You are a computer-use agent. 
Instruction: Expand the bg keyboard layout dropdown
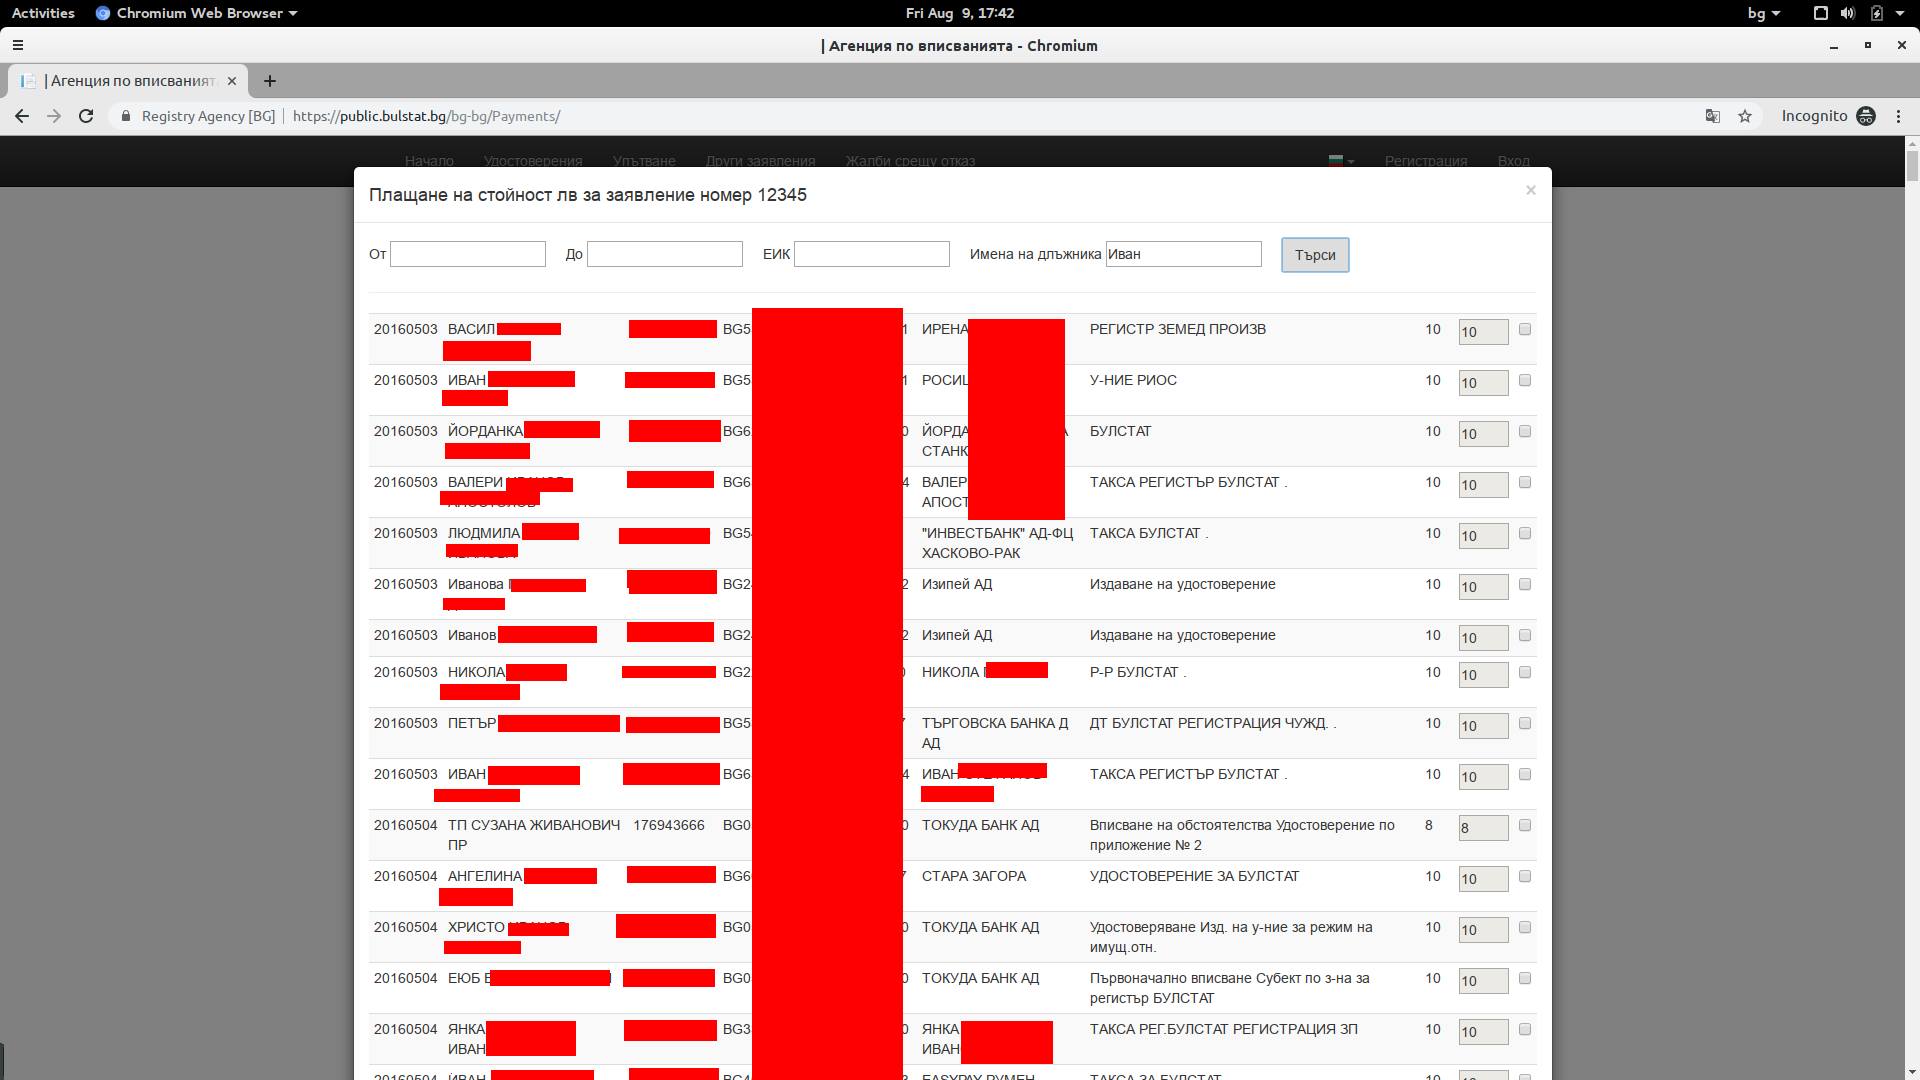[1764, 13]
